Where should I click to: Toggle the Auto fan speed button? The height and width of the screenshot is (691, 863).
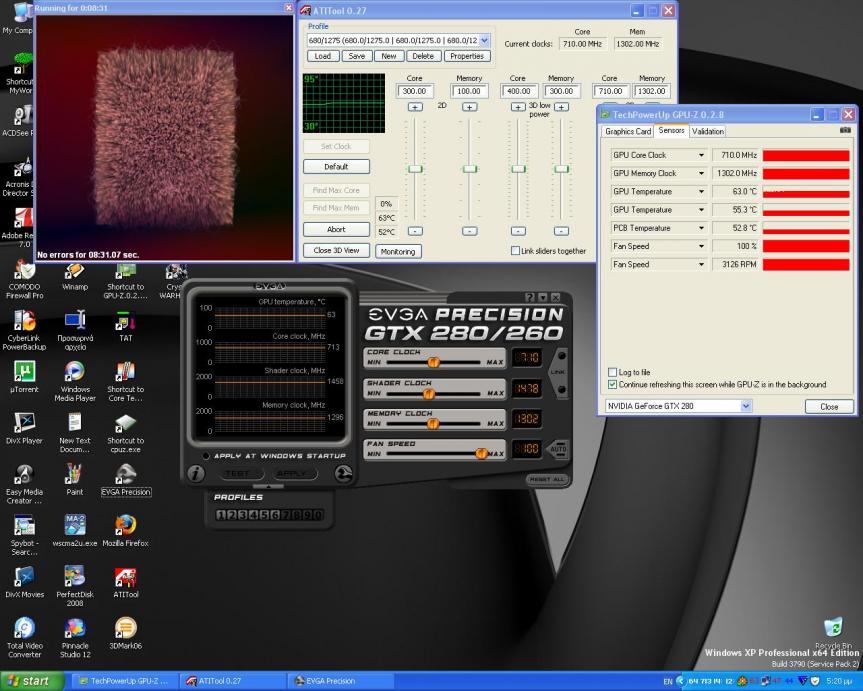pos(558,449)
